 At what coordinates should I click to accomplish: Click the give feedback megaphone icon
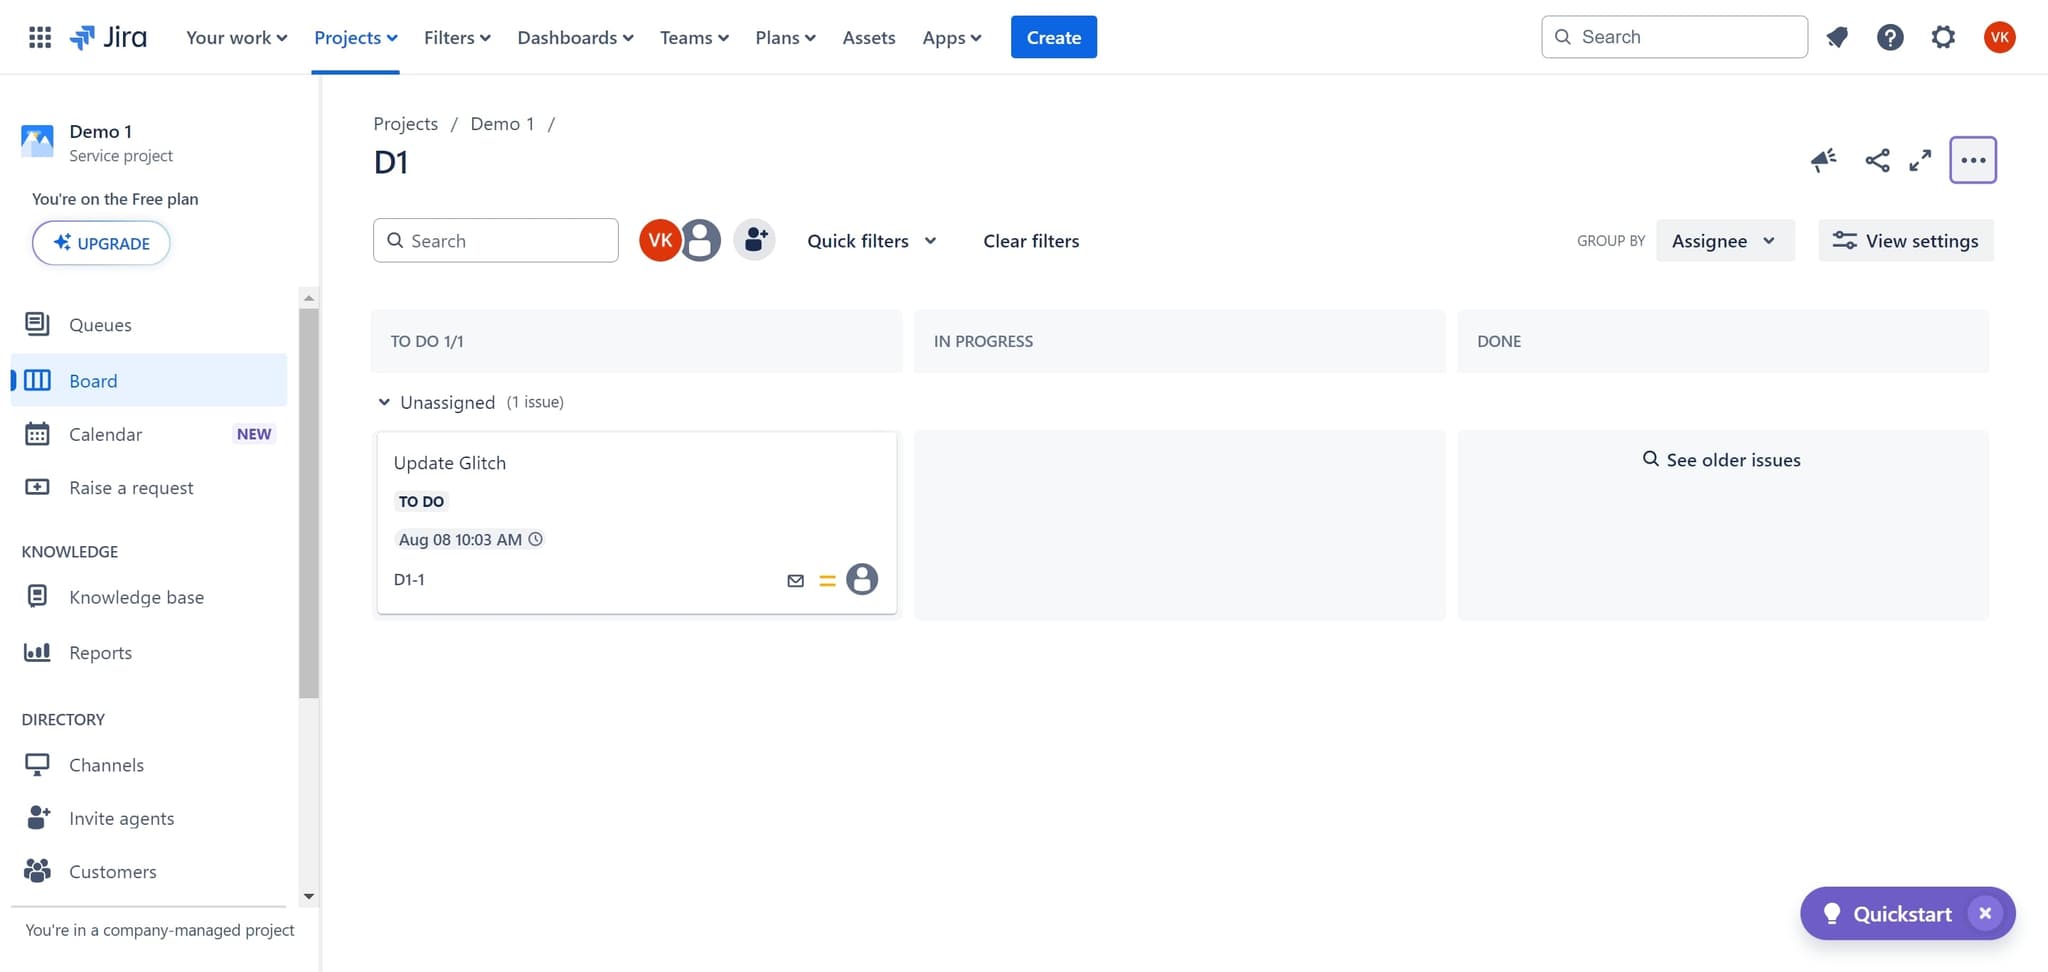pyautogui.click(x=1823, y=160)
